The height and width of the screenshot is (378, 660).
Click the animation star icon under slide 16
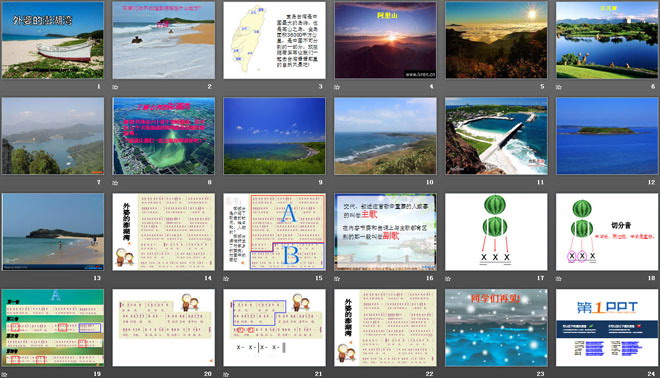pos(337,279)
